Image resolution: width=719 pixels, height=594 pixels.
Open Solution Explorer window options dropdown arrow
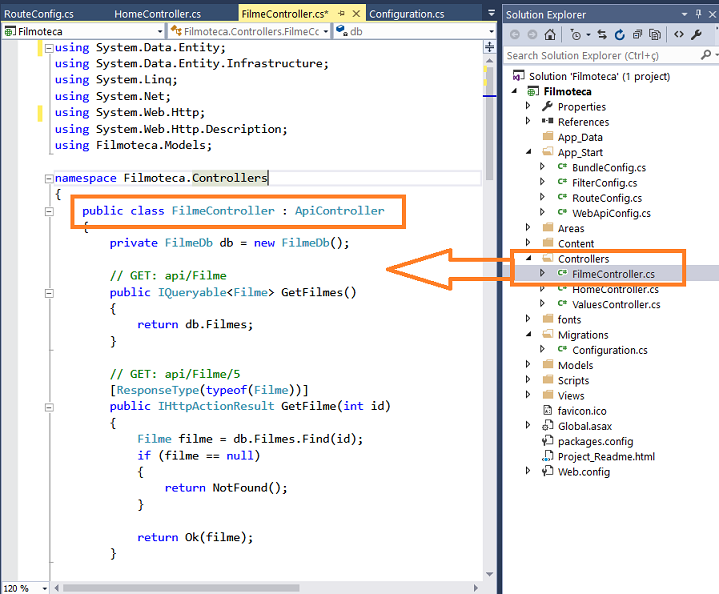click(685, 14)
